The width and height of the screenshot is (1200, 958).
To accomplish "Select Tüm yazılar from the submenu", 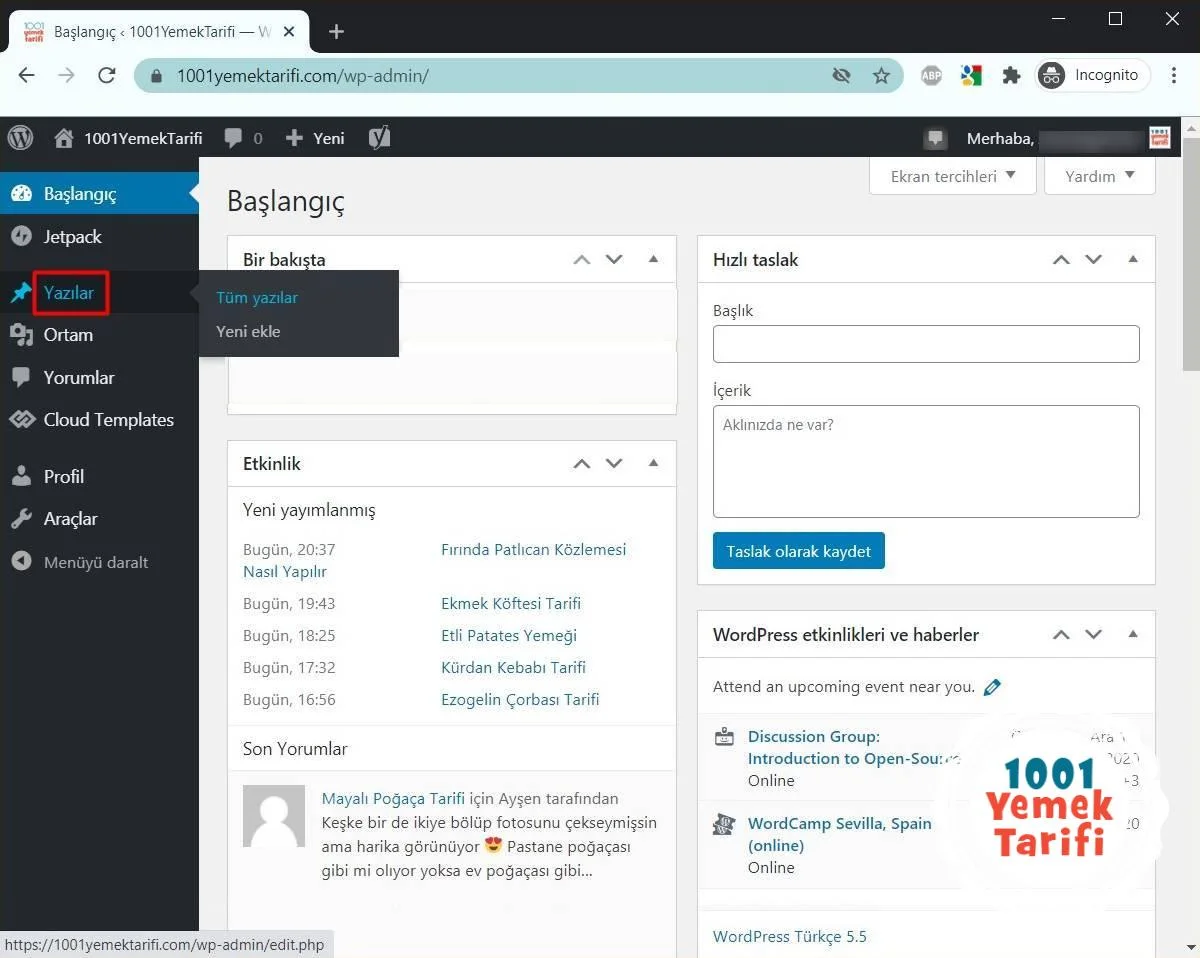I will coord(257,298).
